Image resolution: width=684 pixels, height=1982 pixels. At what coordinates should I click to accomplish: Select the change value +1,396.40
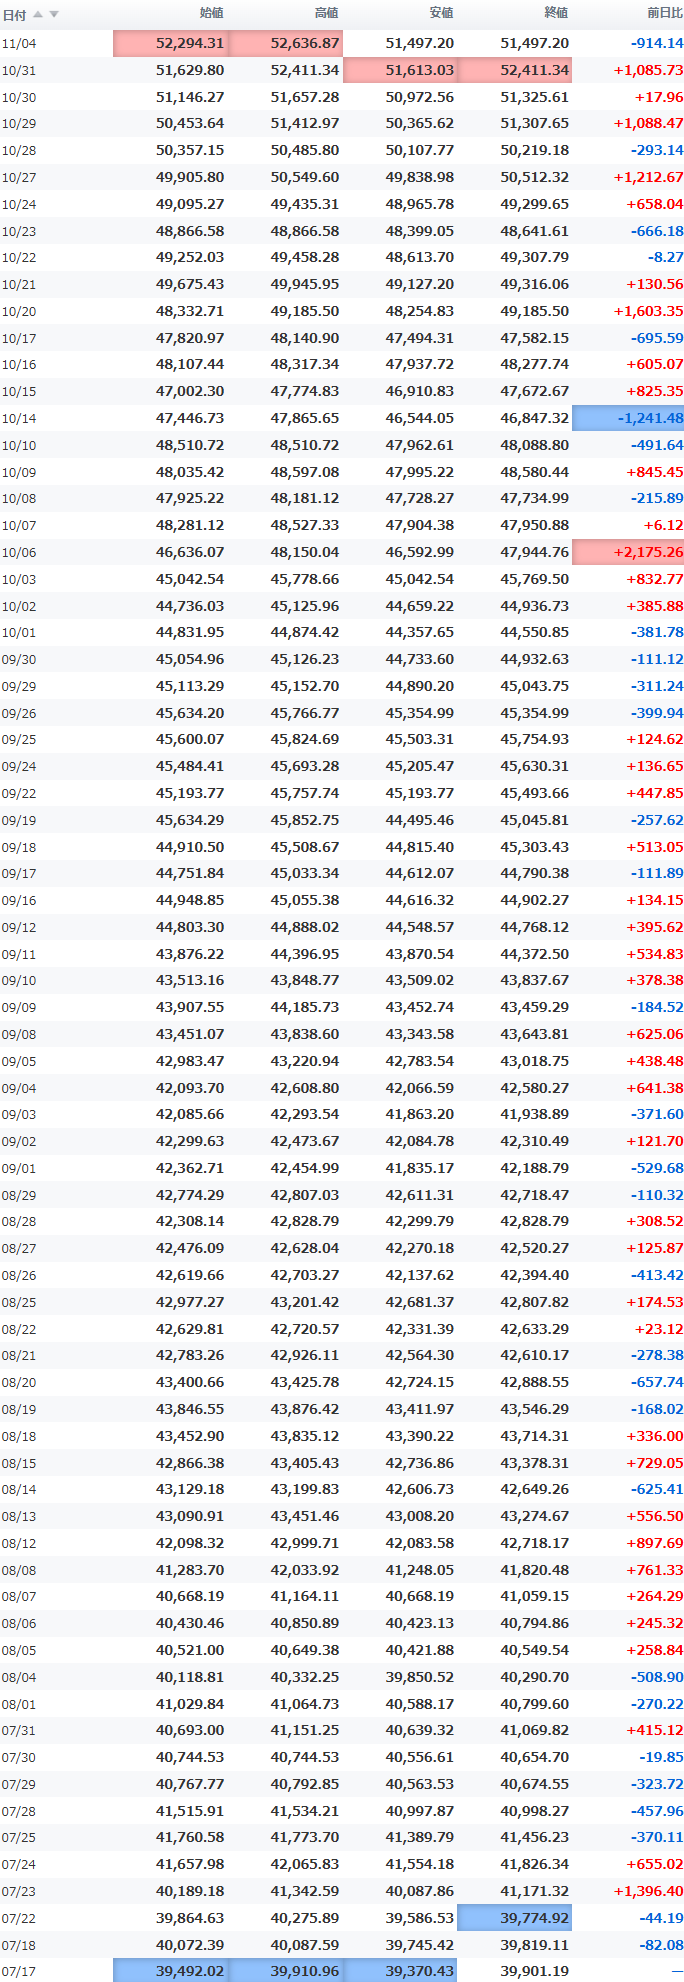(x=649, y=1891)
